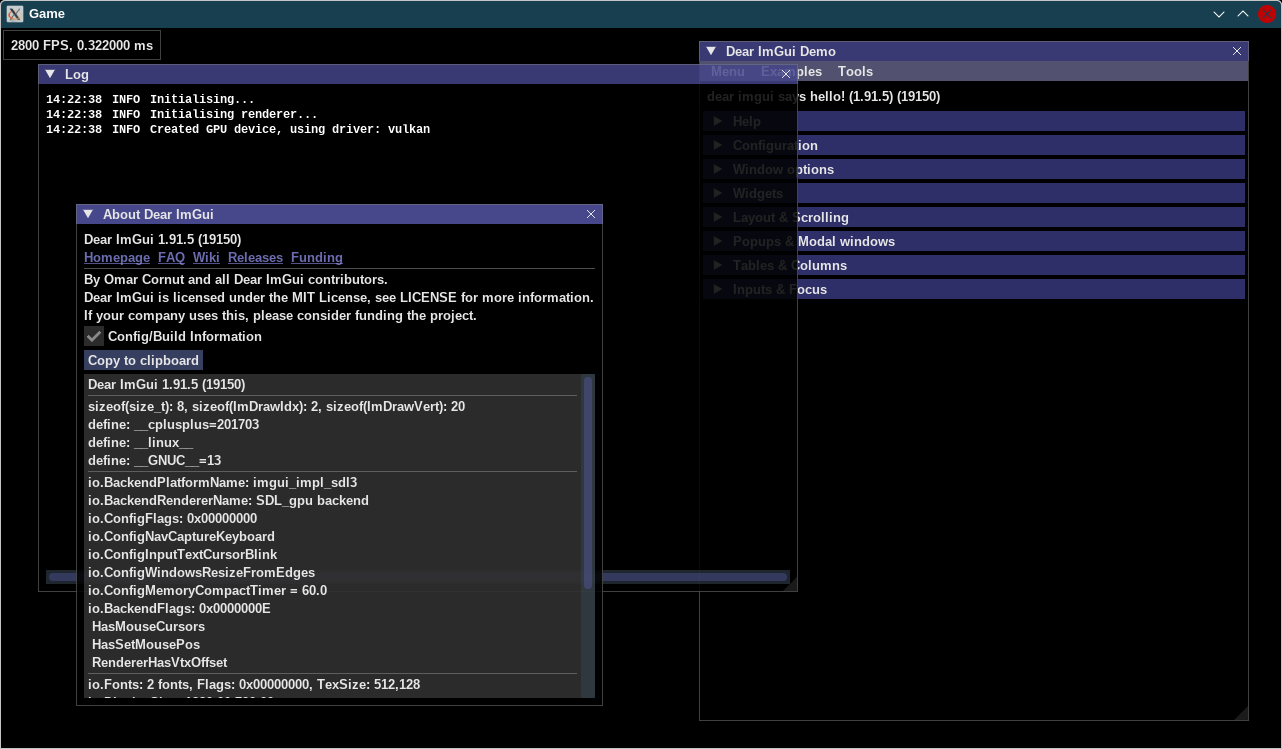The image size is (1282, 749).
Task: Open the Tools menu in Demo window
Action: [x=855, y=71]
